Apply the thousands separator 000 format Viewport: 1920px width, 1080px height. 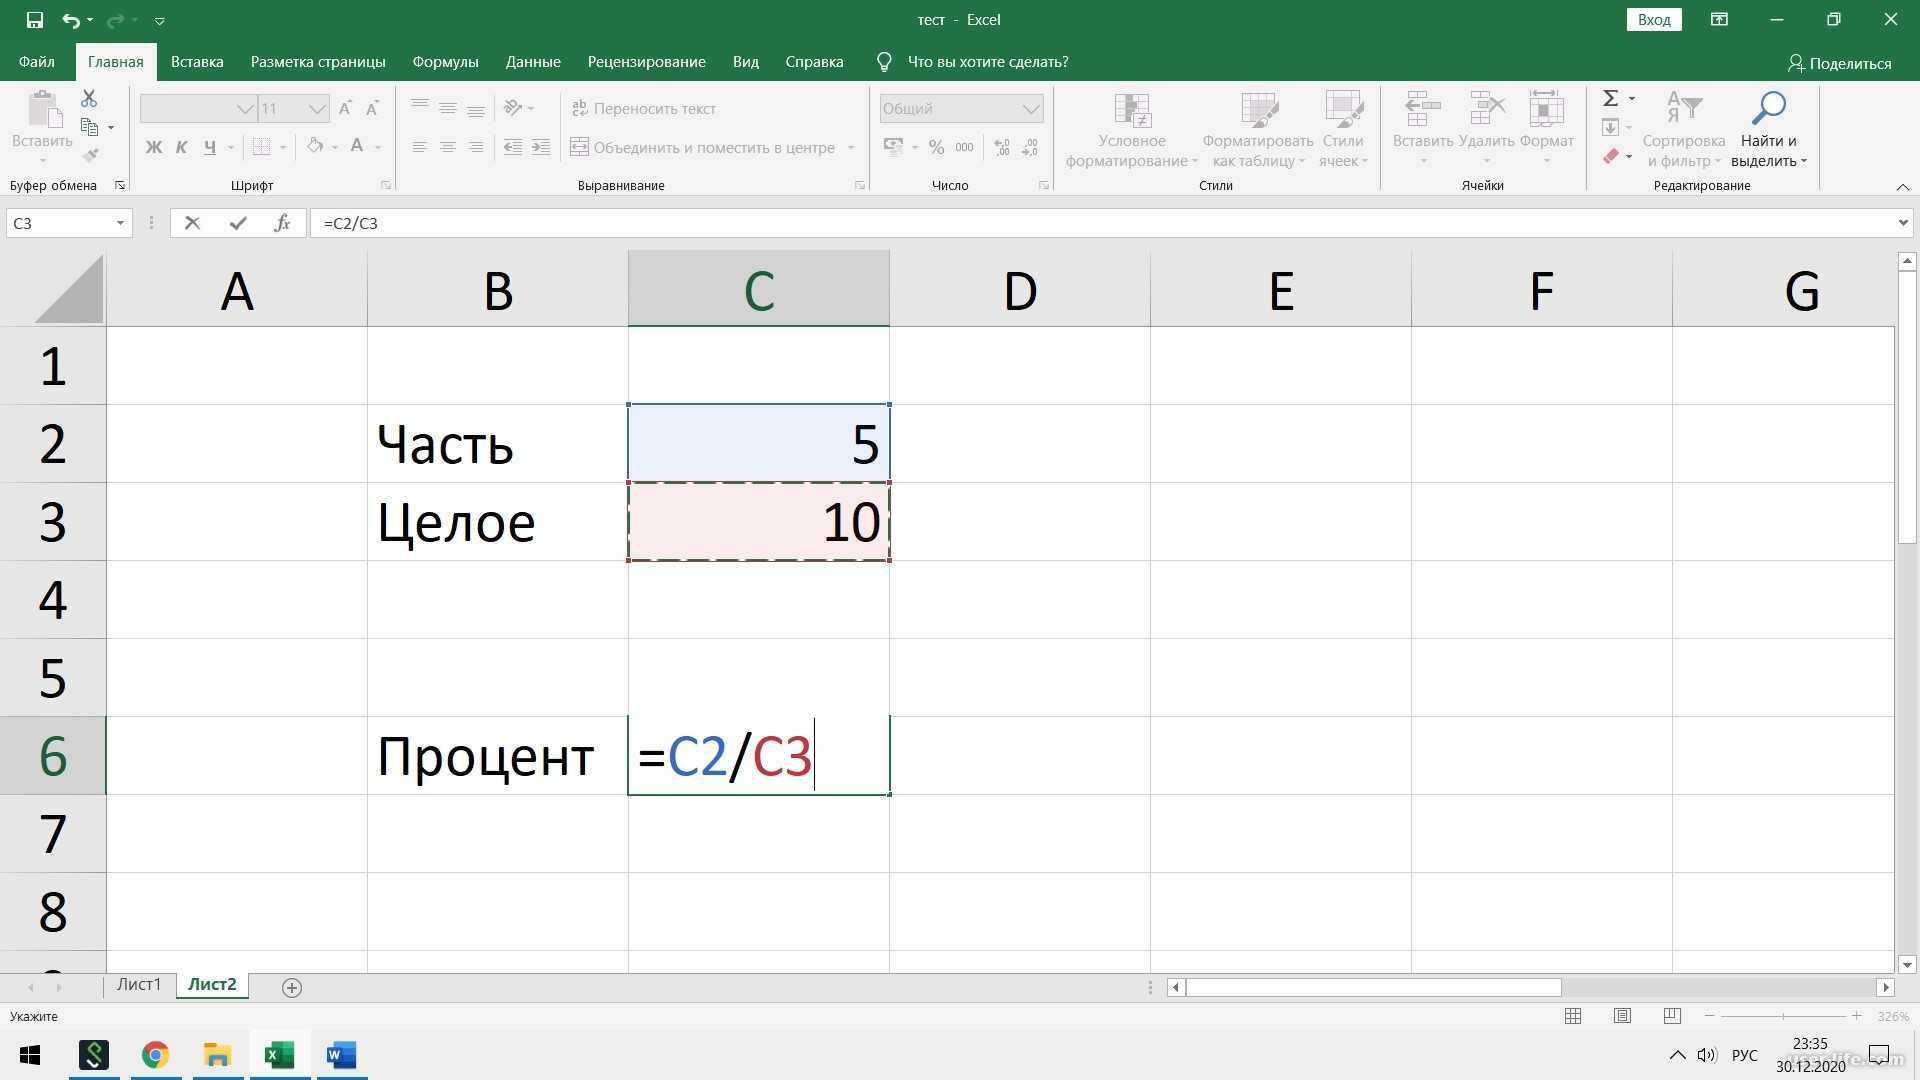964,147
